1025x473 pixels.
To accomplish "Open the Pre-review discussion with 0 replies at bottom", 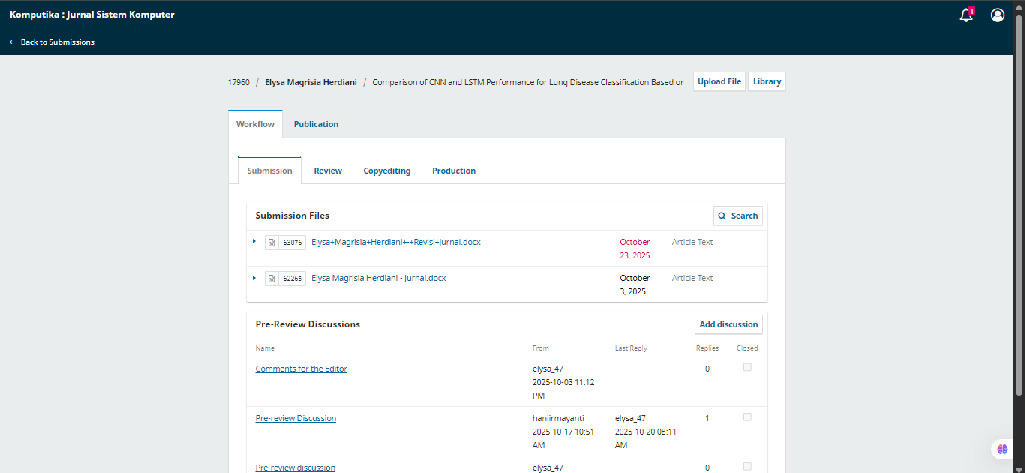I will pyautogui.click(x=295, y=468).
